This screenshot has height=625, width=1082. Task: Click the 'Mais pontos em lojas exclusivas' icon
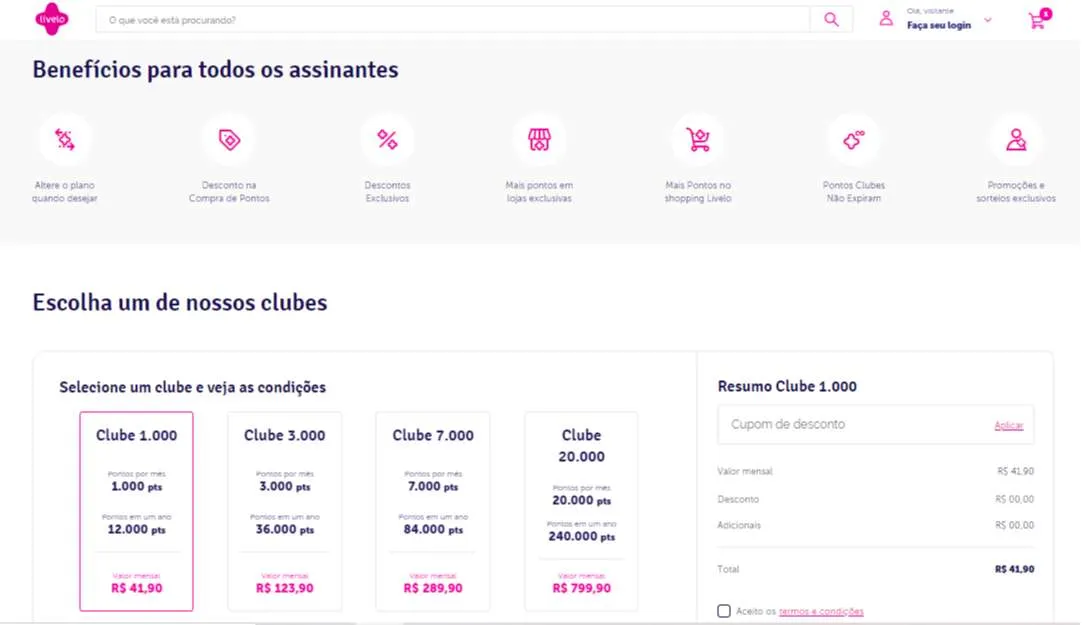[x=539, y=140]
